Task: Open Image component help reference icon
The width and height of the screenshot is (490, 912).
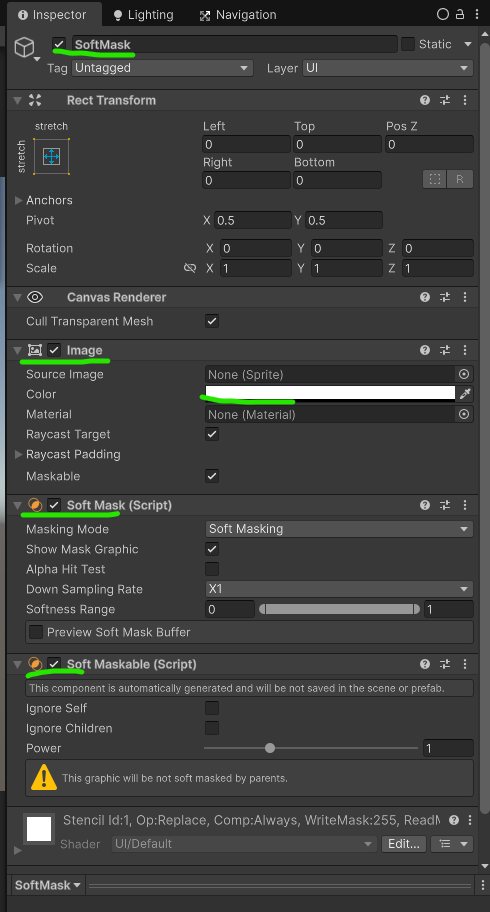Action: point(425,350)
